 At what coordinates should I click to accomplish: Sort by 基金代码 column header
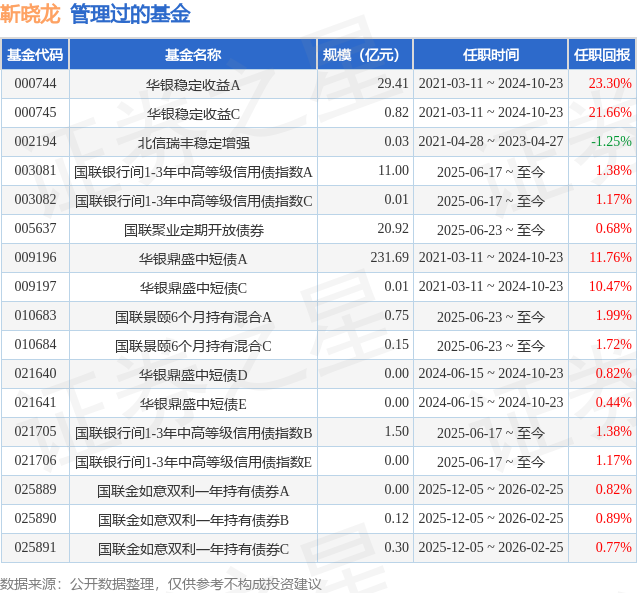[35, 55]
